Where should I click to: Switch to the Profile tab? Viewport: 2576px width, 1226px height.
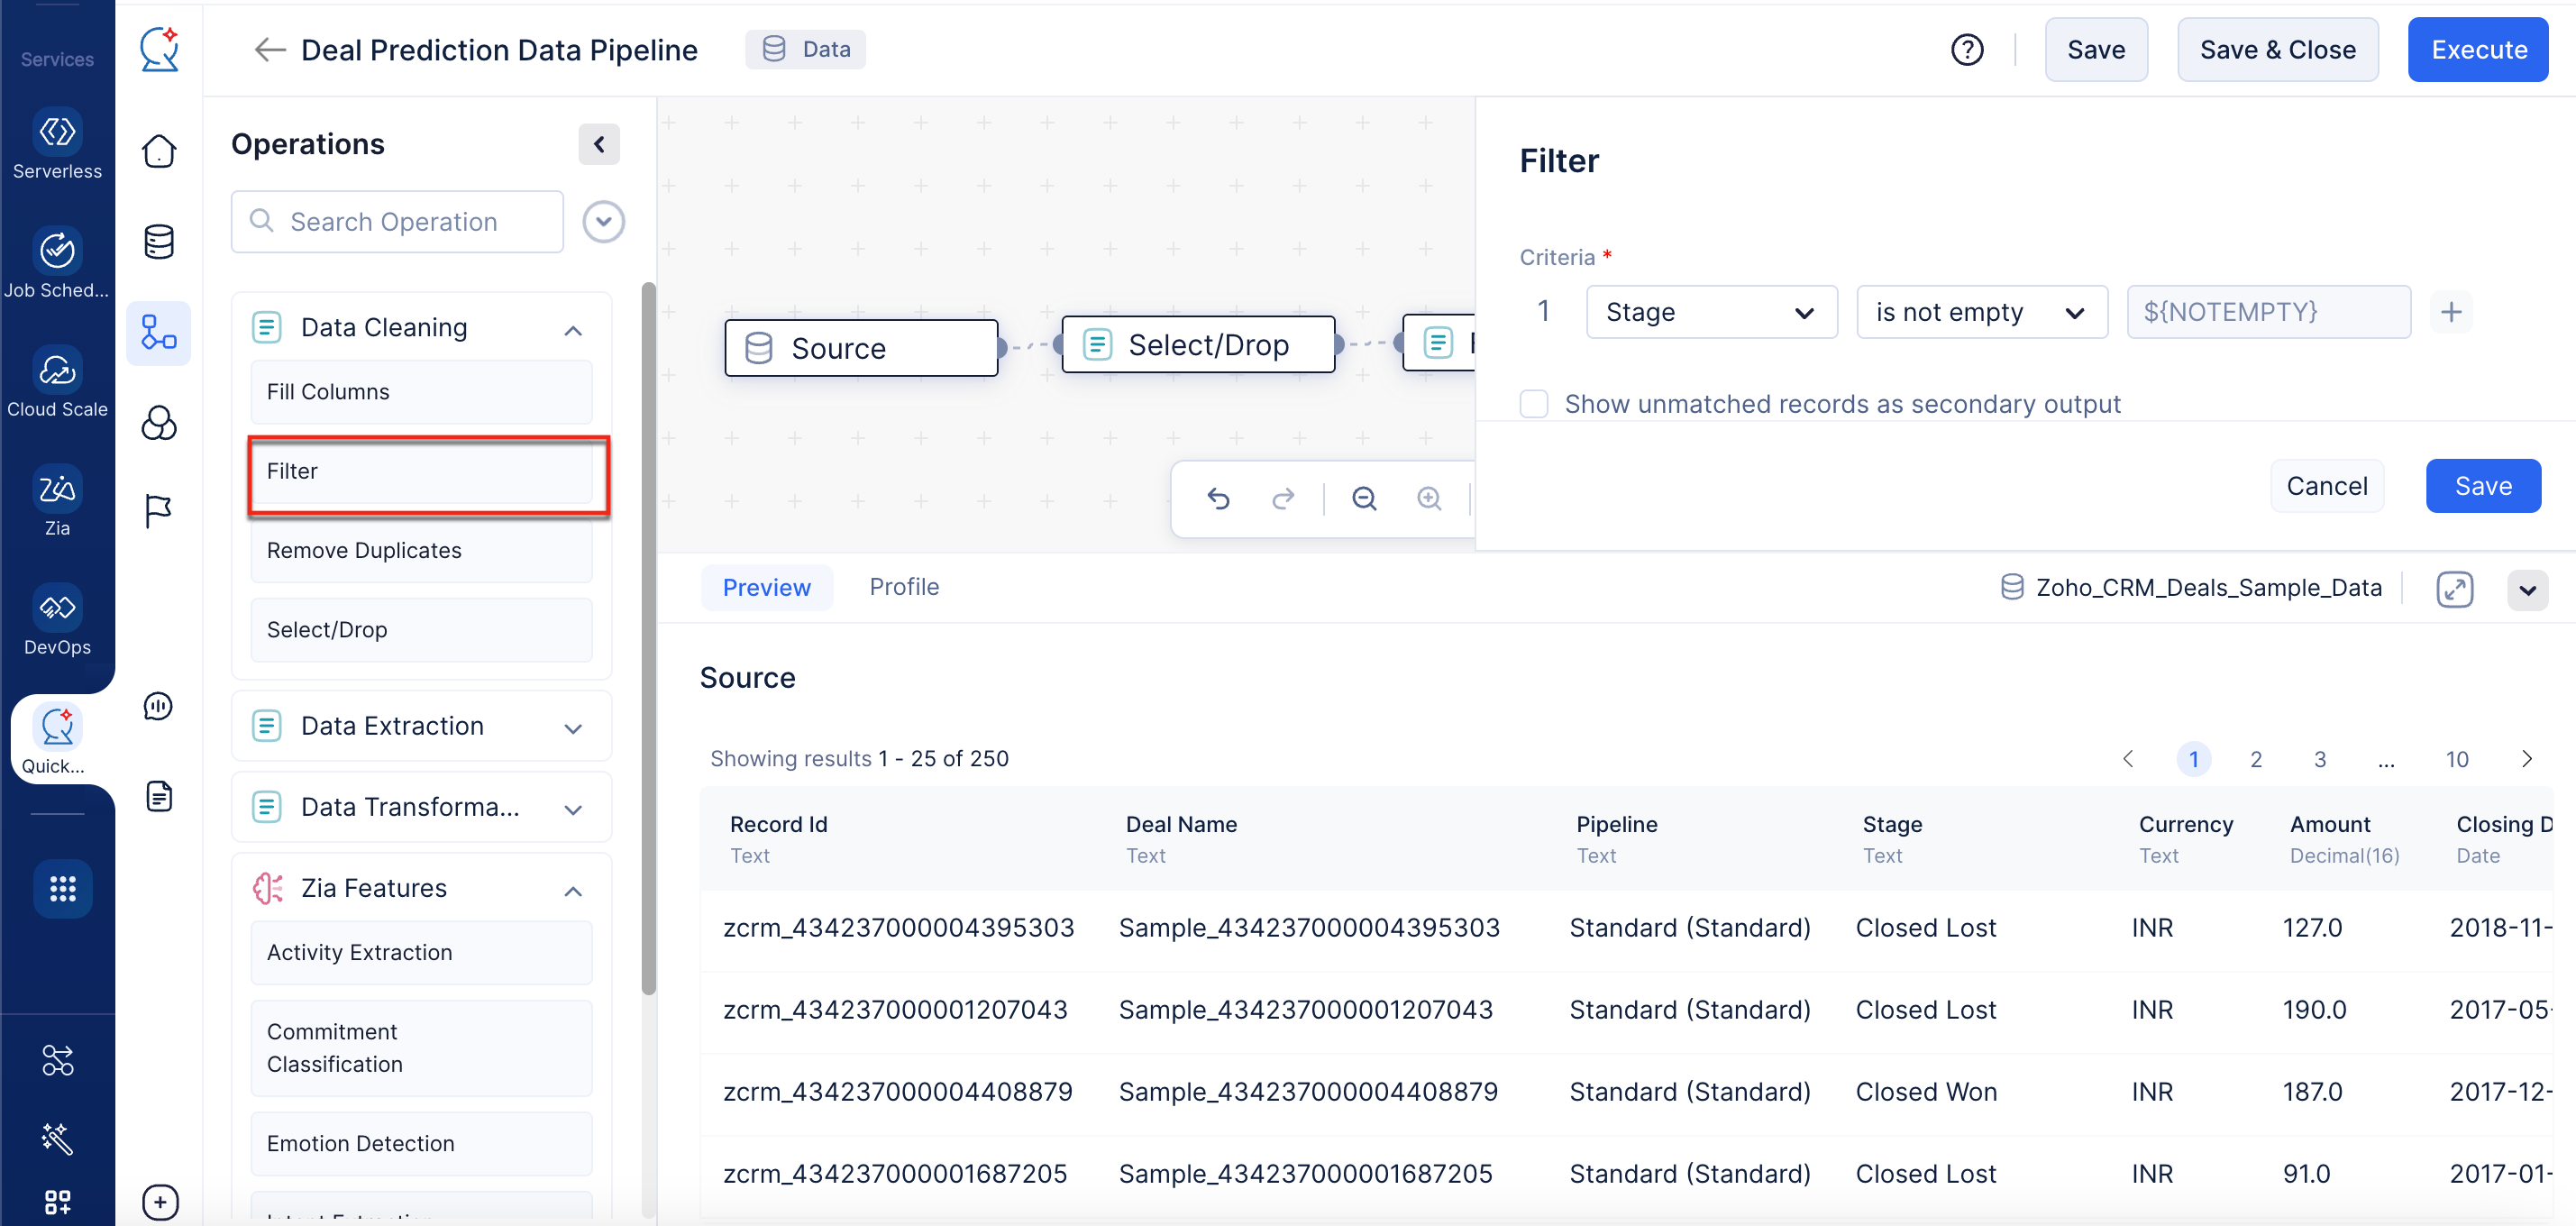904,587
